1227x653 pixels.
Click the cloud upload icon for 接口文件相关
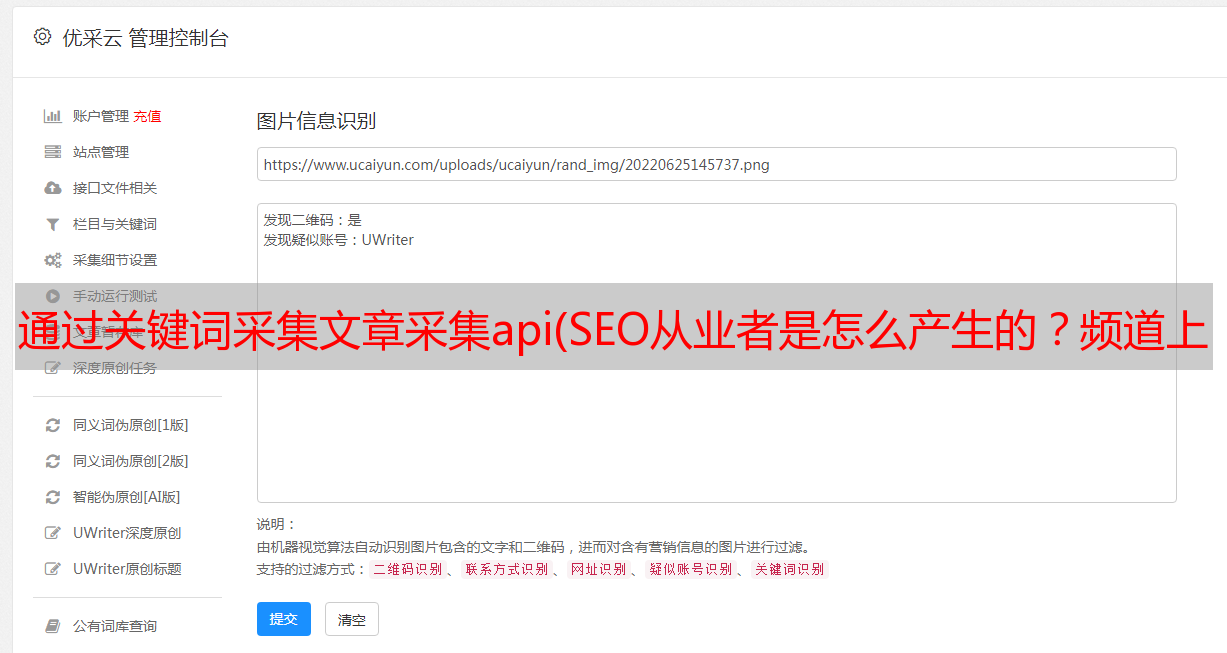point(53,188)
